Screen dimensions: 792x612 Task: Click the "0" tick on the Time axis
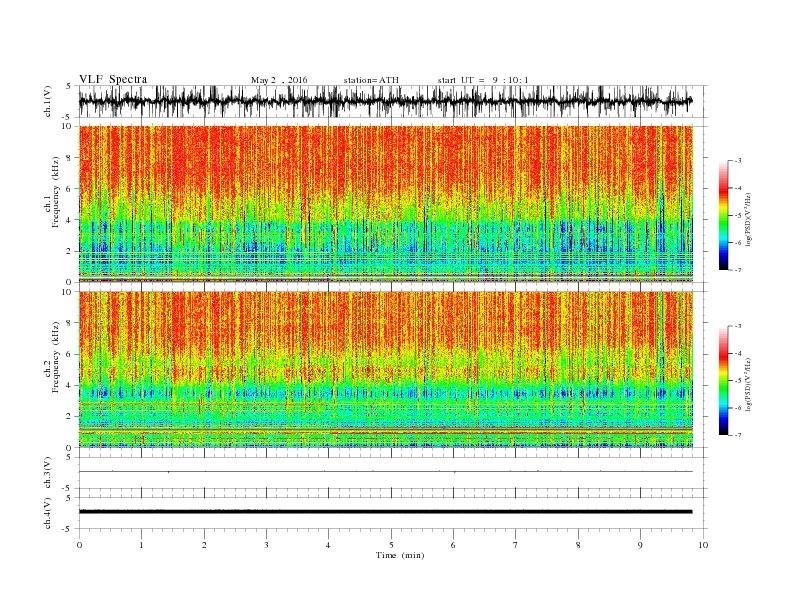coord(79,545)
